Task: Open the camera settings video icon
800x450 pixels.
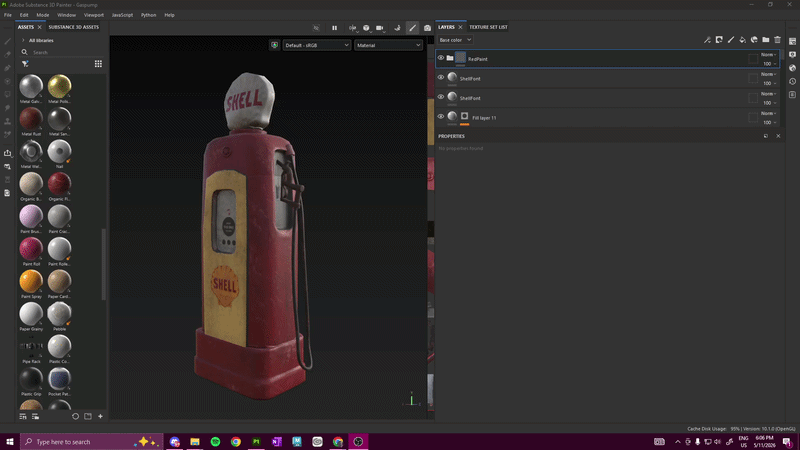Action: pos(380,28)
